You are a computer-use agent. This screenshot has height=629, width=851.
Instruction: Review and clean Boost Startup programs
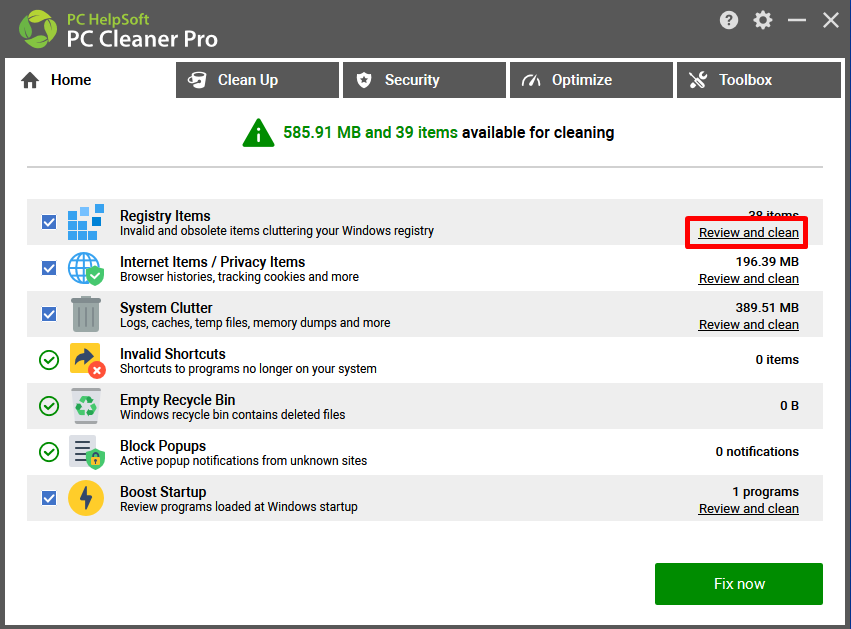748,509
